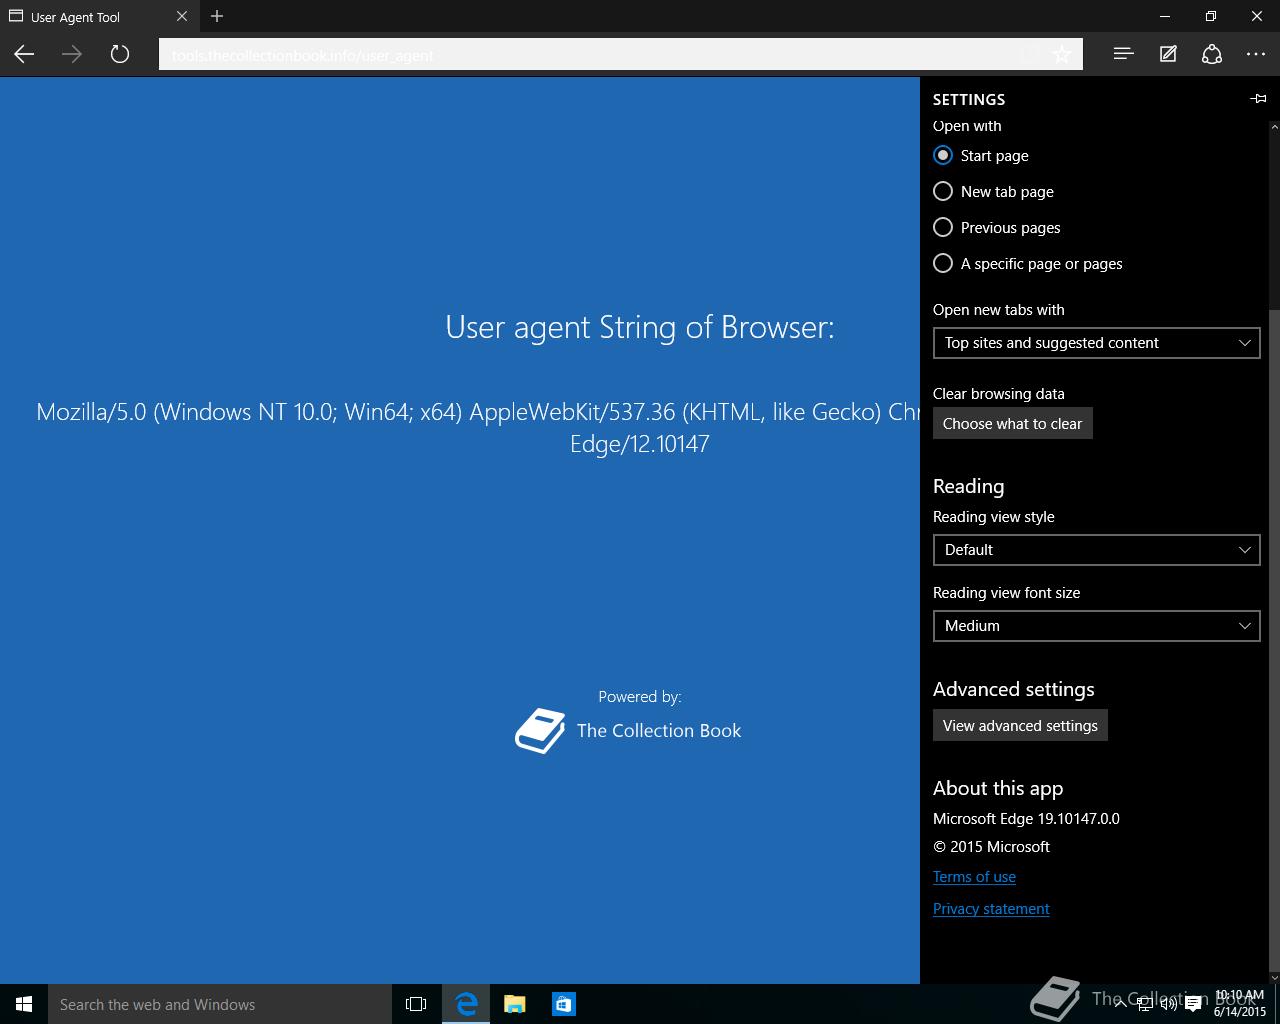This screenshot has height=1024, width=1280.
Task: Click the Powered by: text
Action: pyautogui.click(x=640, y=697)
